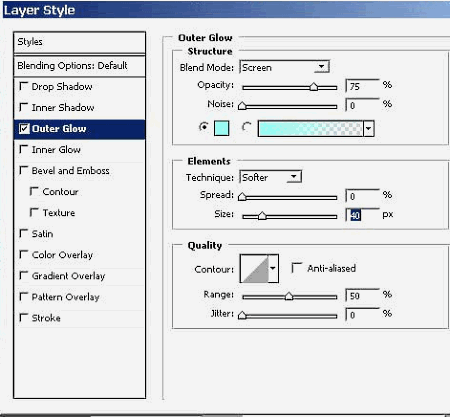
Task: Open the Gradient Overlay row label
Action: [x=68, y=276]
